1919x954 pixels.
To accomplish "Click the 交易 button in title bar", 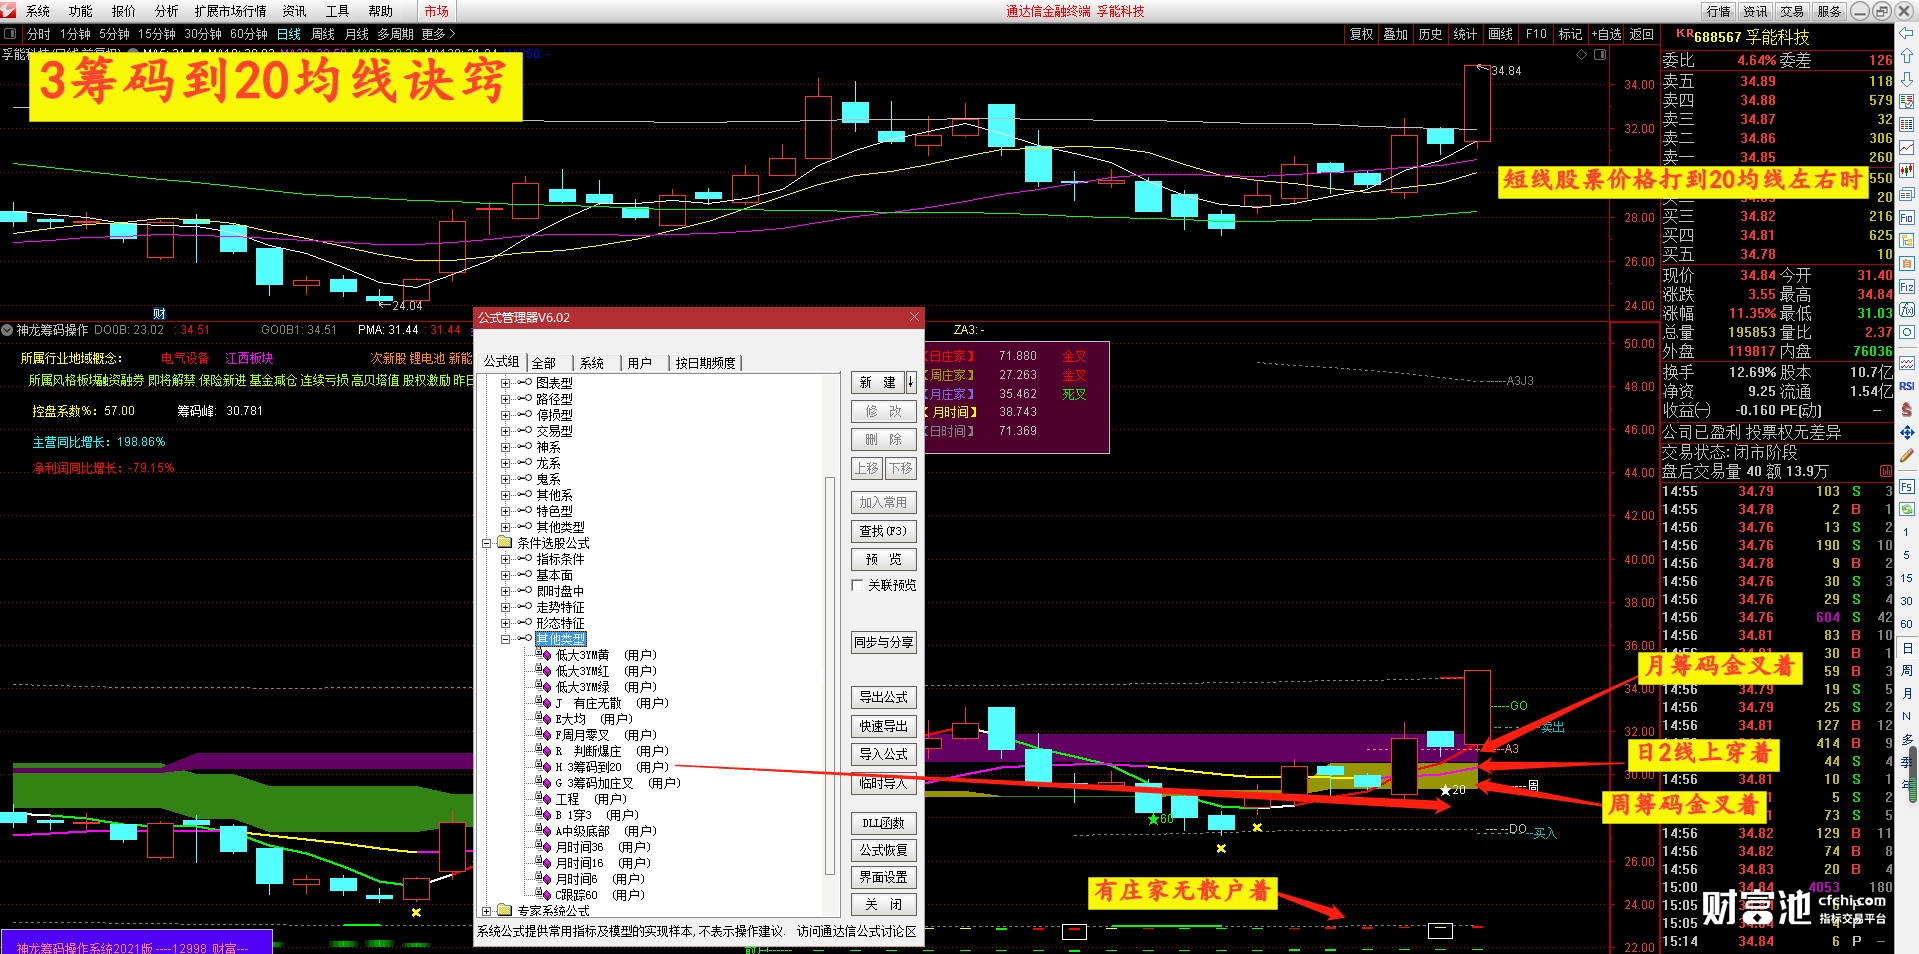I will 1792,11.
